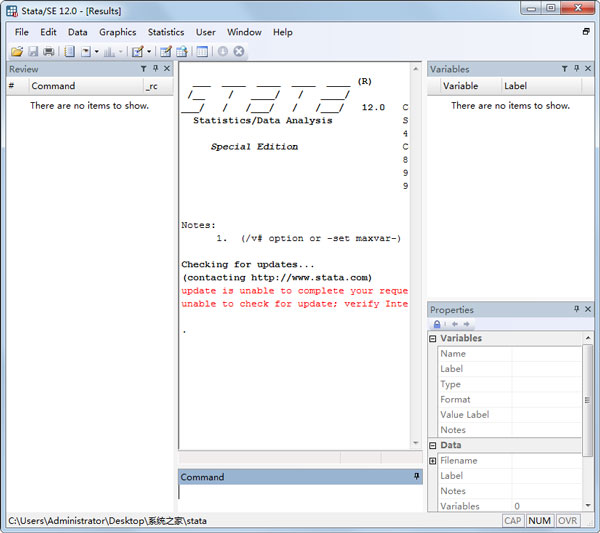Open the Statistics menu
The image size is (600, 533).
[166, 32]
